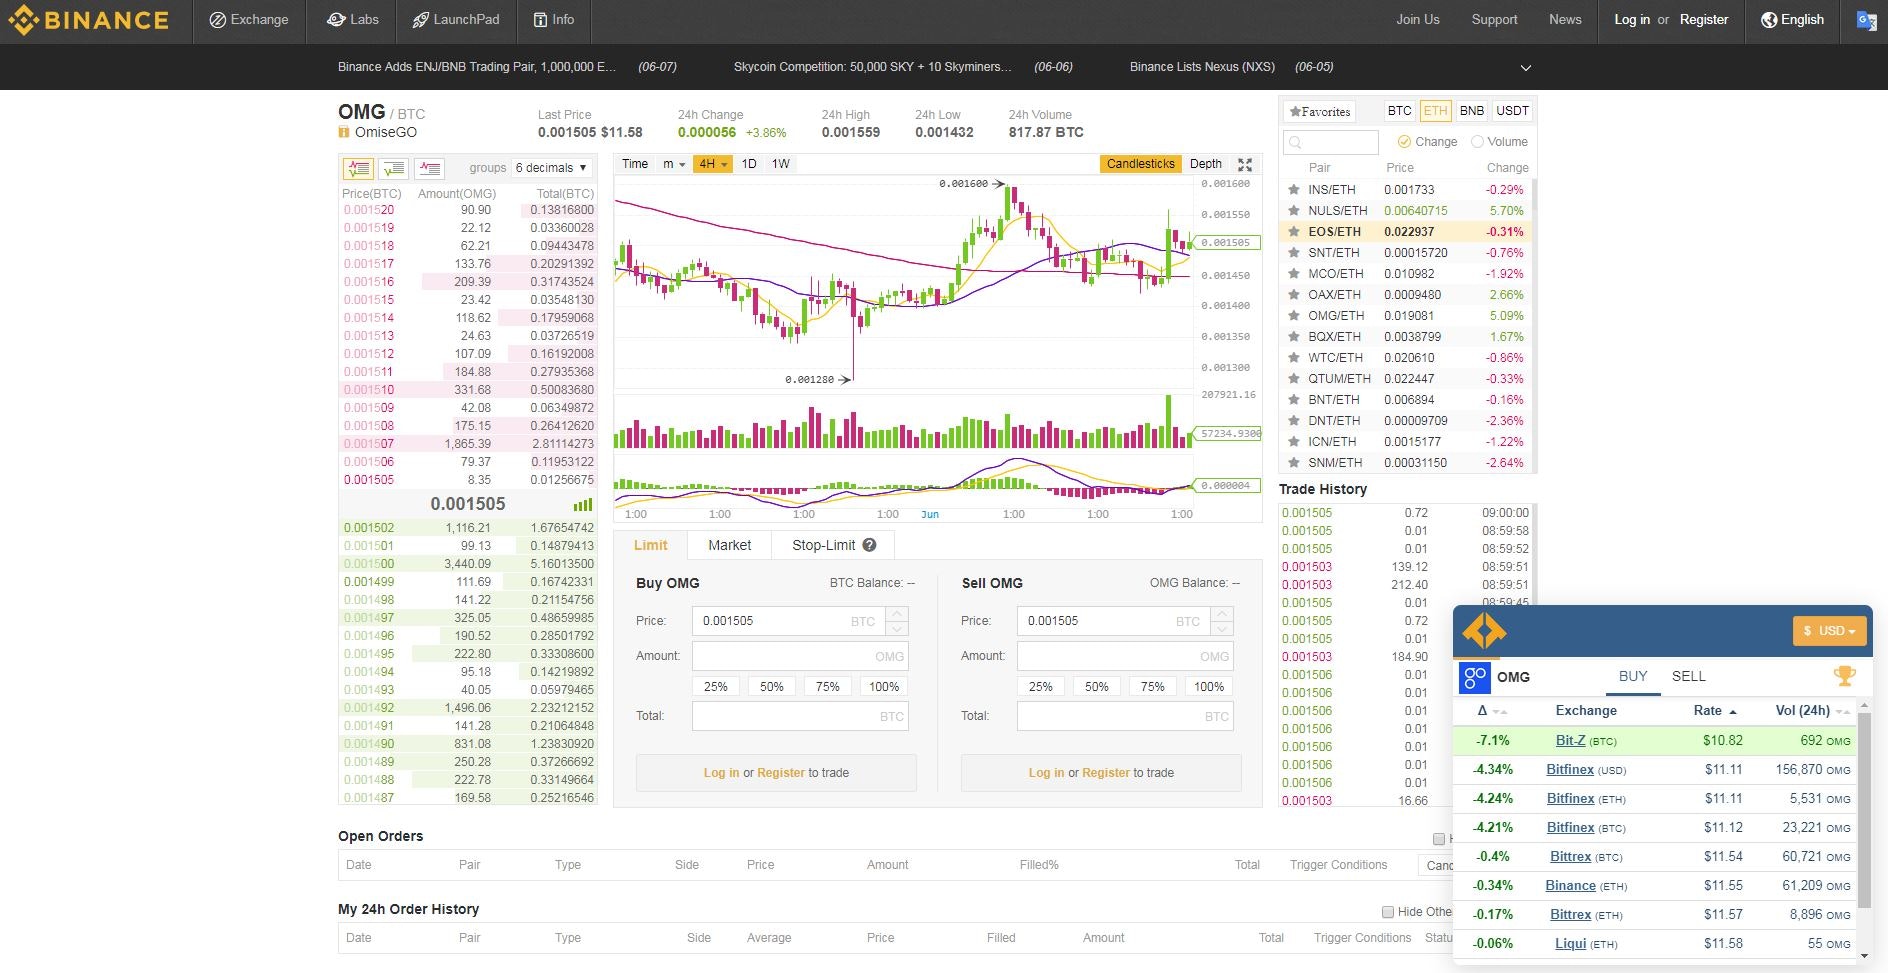This screenshot has height=973, width=1888.
Task: Expand the chart to fullscreen
Action: [1245, 164]
